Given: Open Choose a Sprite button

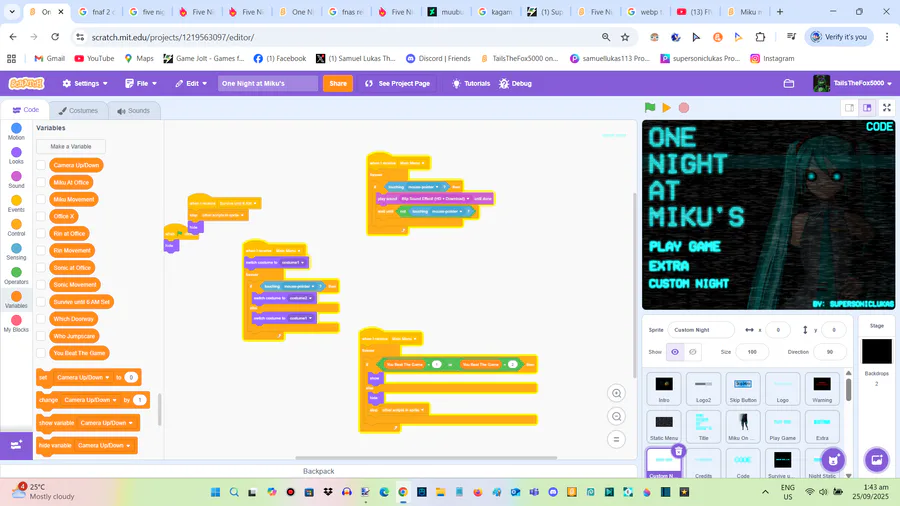Looking at the screenshot, I should point(833,460).
